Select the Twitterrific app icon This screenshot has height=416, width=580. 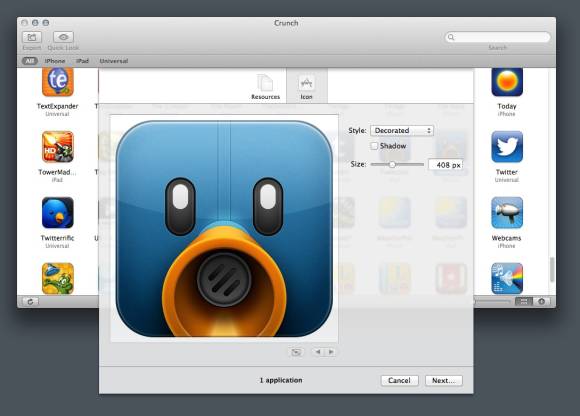[x=58, y=213]
